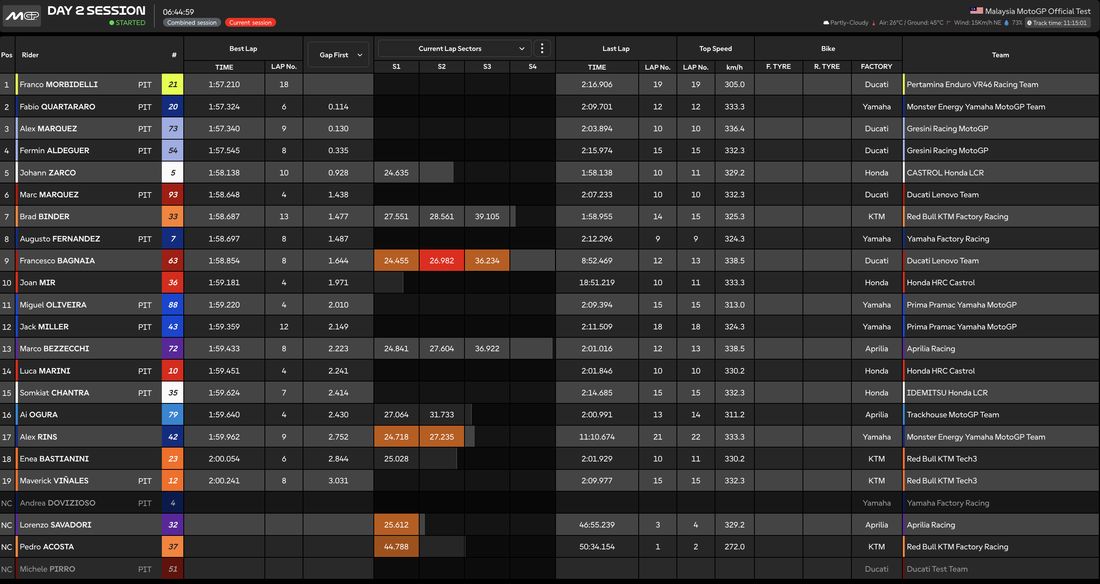The width and height of the screenshot is (1100, 584).
Task: Click the wind flag icon
Action: point(948,22)
